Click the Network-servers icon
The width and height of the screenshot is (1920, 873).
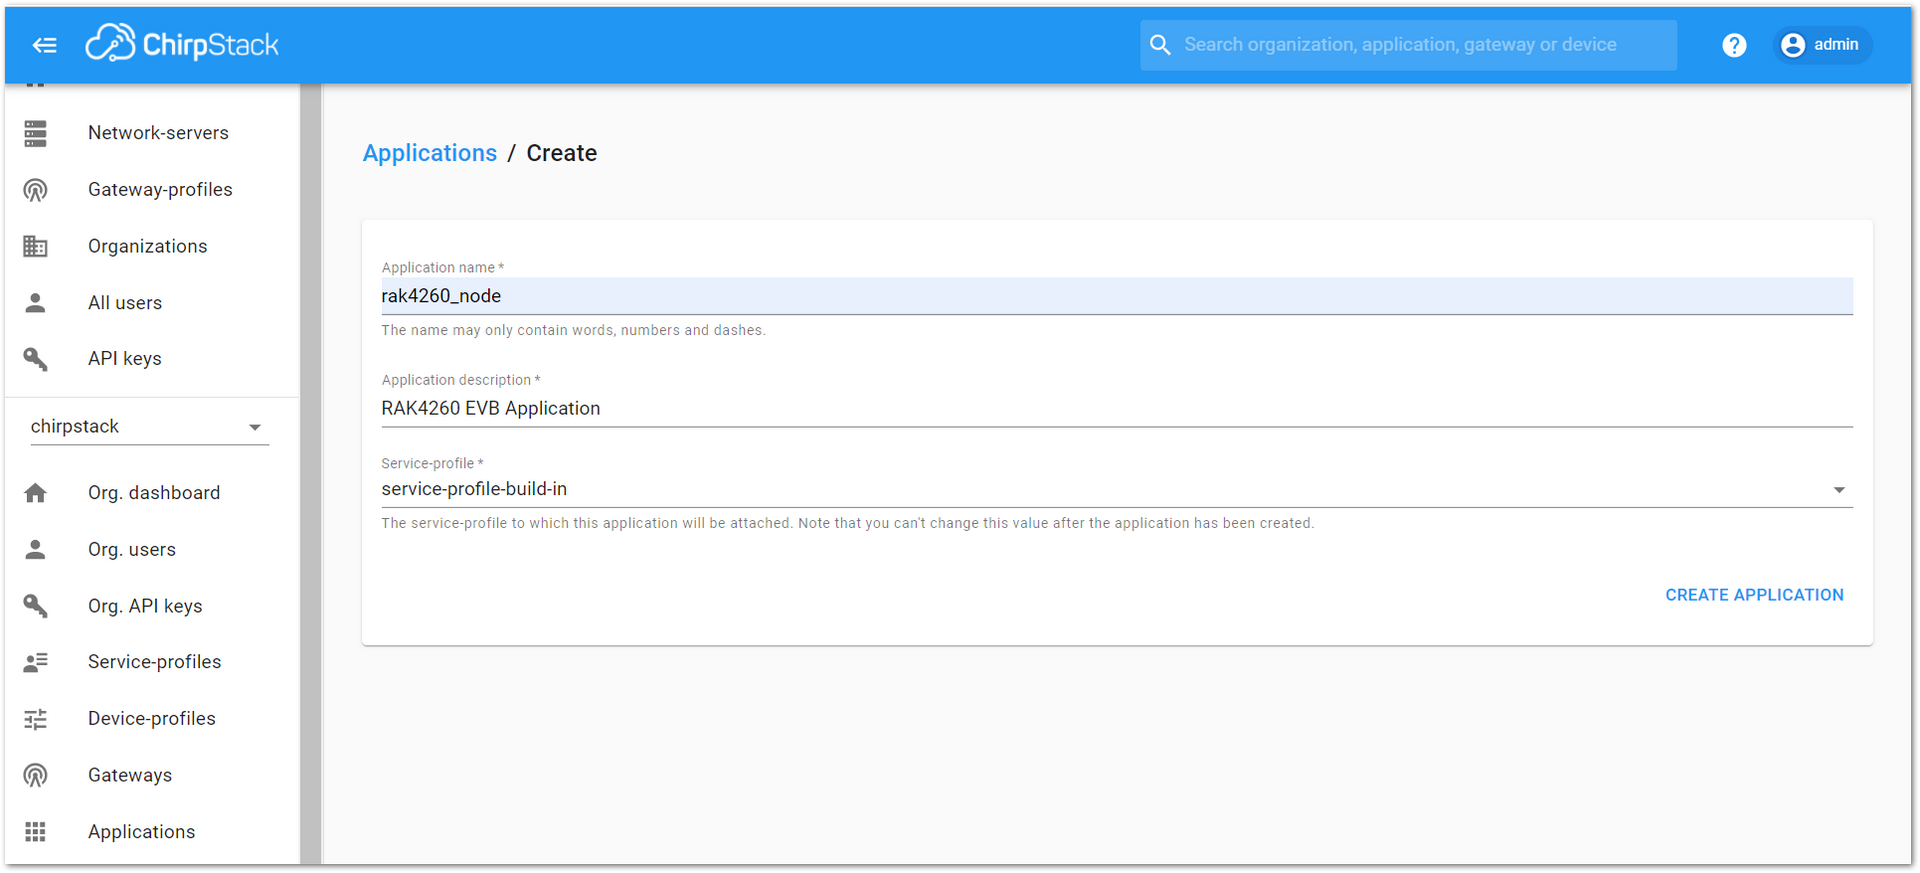click(x=36, y=133)
